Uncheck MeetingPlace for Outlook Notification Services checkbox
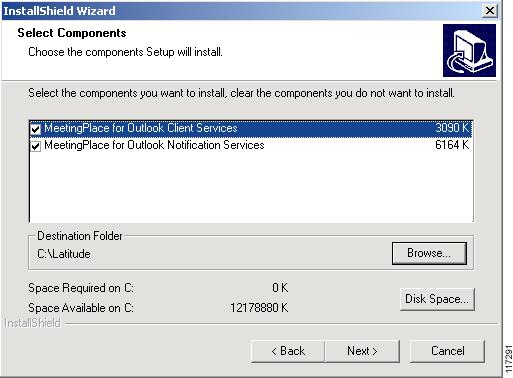The image size is (513, 378). pos(36,146)
